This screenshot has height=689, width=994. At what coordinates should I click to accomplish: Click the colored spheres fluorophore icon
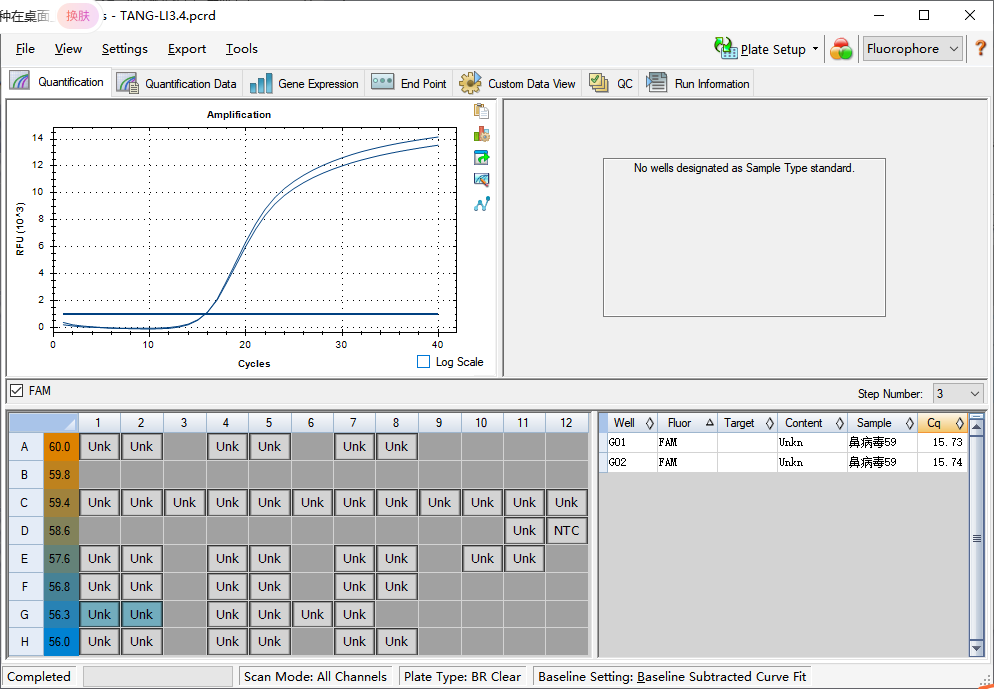(x=841, y=49)
